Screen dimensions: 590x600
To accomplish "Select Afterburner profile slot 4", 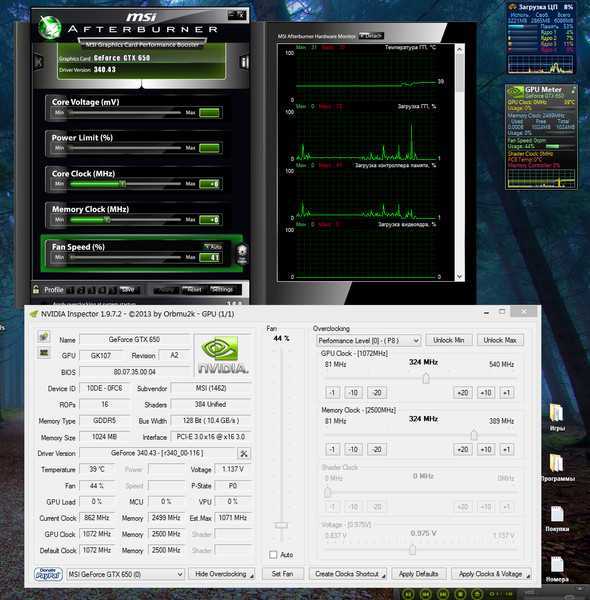I will coord(102,290).
